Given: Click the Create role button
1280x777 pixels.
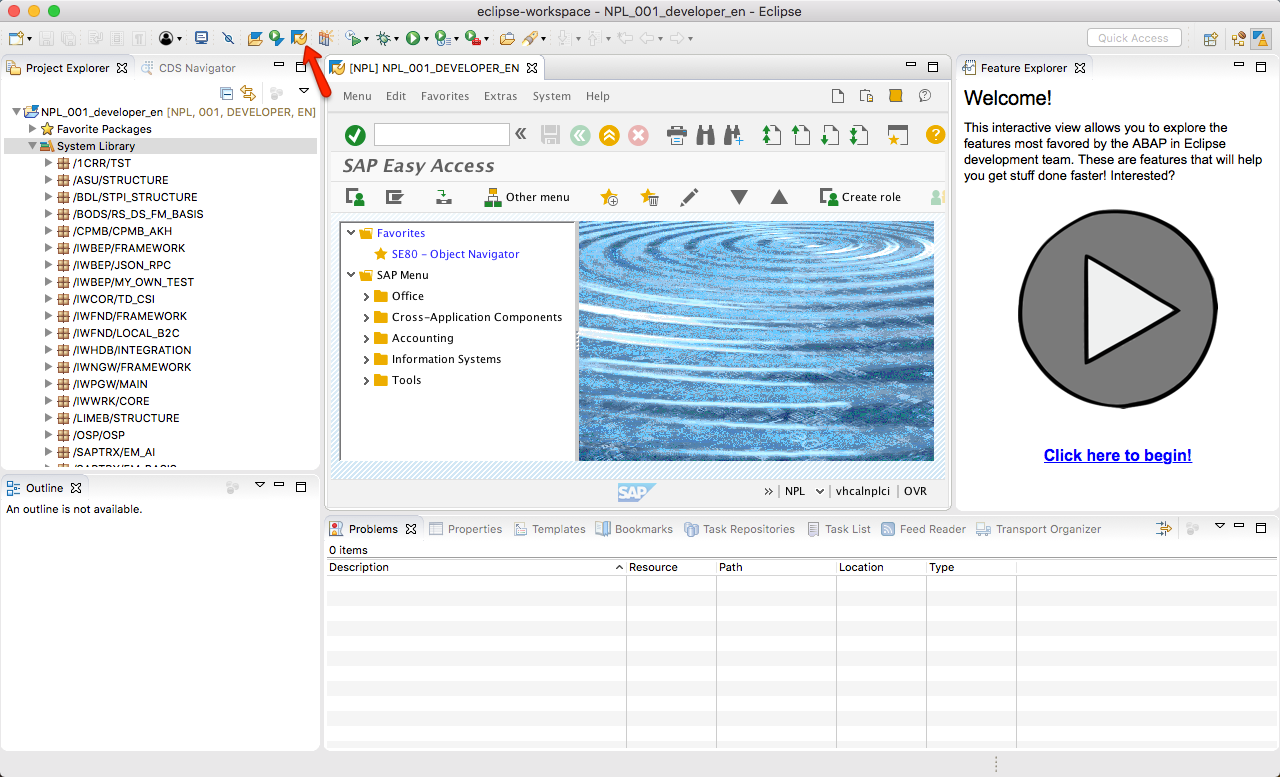Looking at the screenshot, I should [860, 197].
